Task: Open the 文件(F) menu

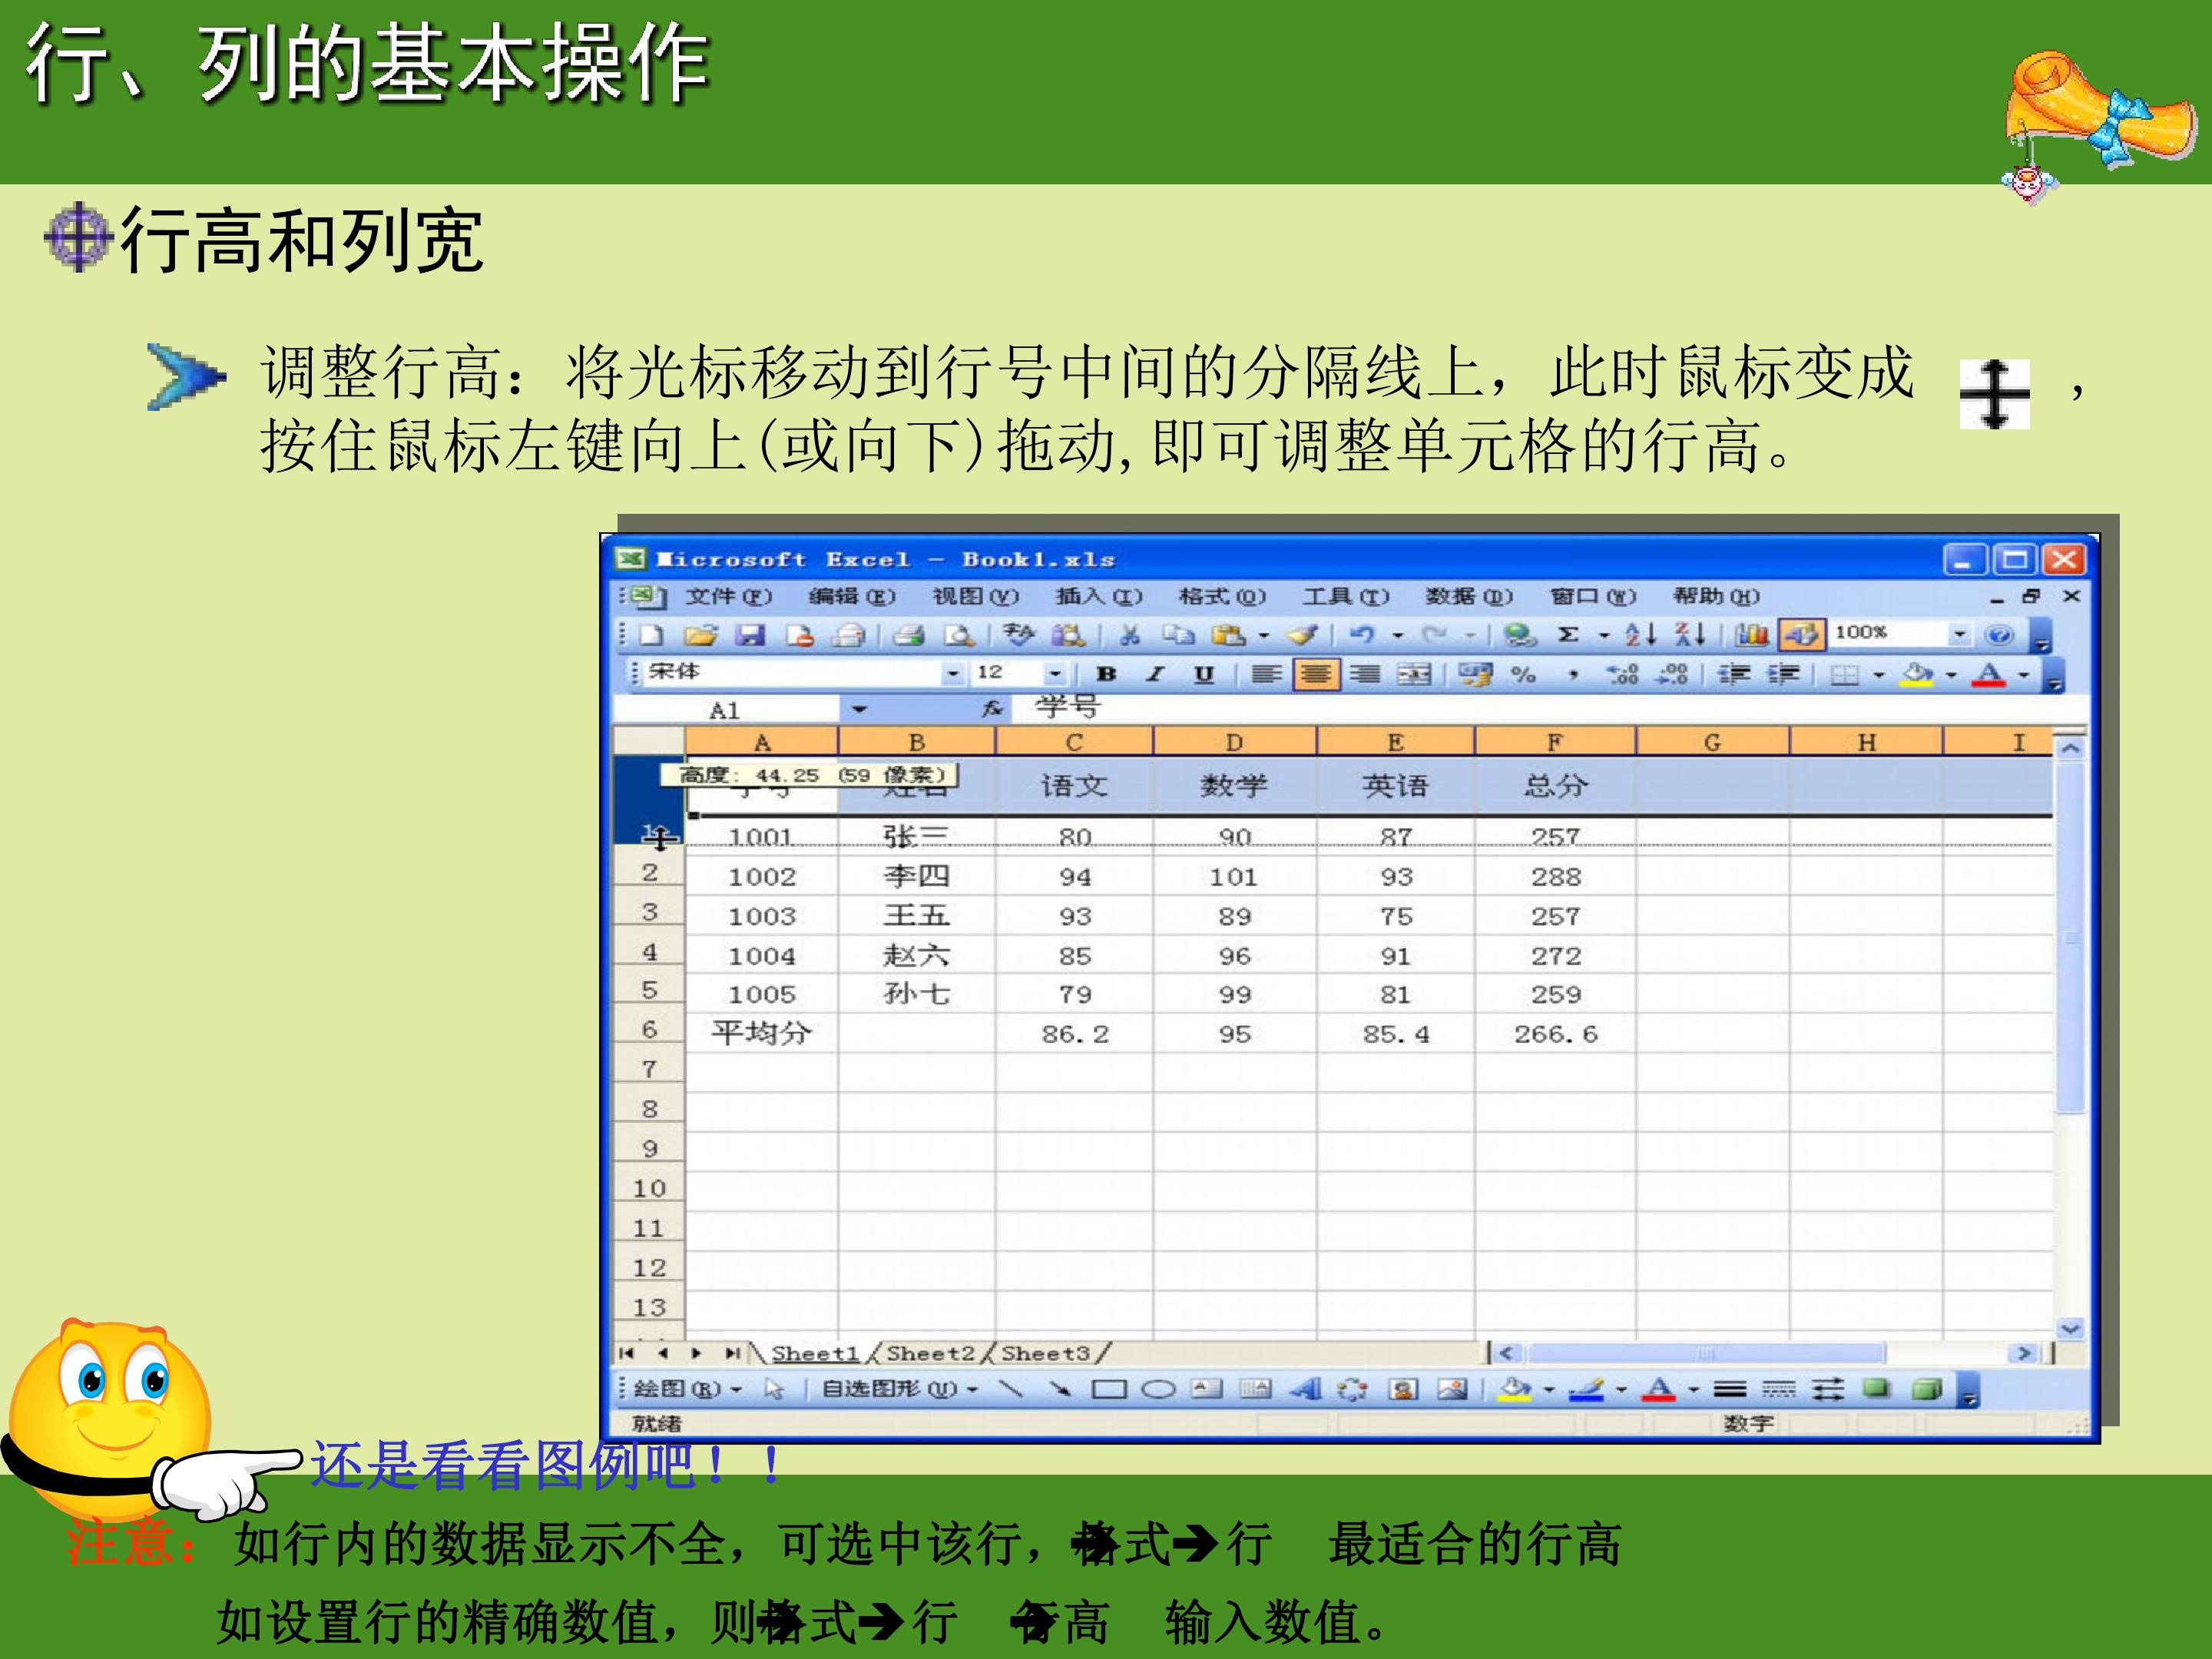Action: tap(728, 597)
